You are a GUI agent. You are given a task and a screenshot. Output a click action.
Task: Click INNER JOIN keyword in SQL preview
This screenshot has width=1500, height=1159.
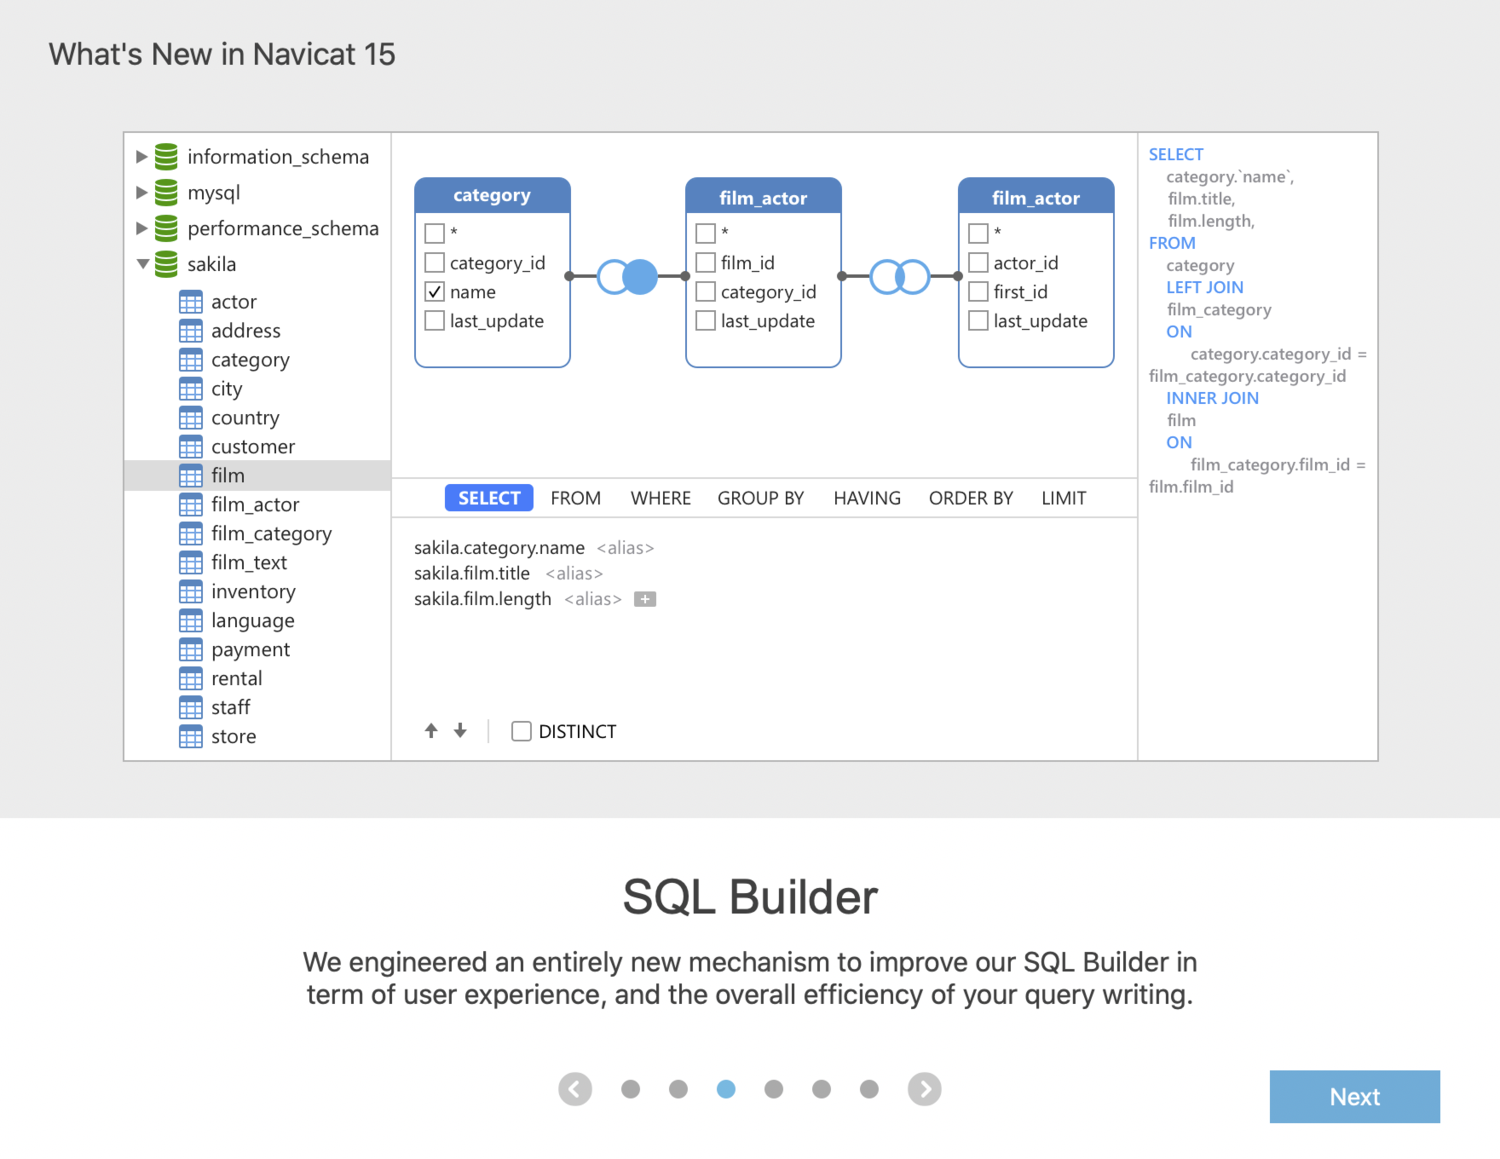[x=1212, y=398]
